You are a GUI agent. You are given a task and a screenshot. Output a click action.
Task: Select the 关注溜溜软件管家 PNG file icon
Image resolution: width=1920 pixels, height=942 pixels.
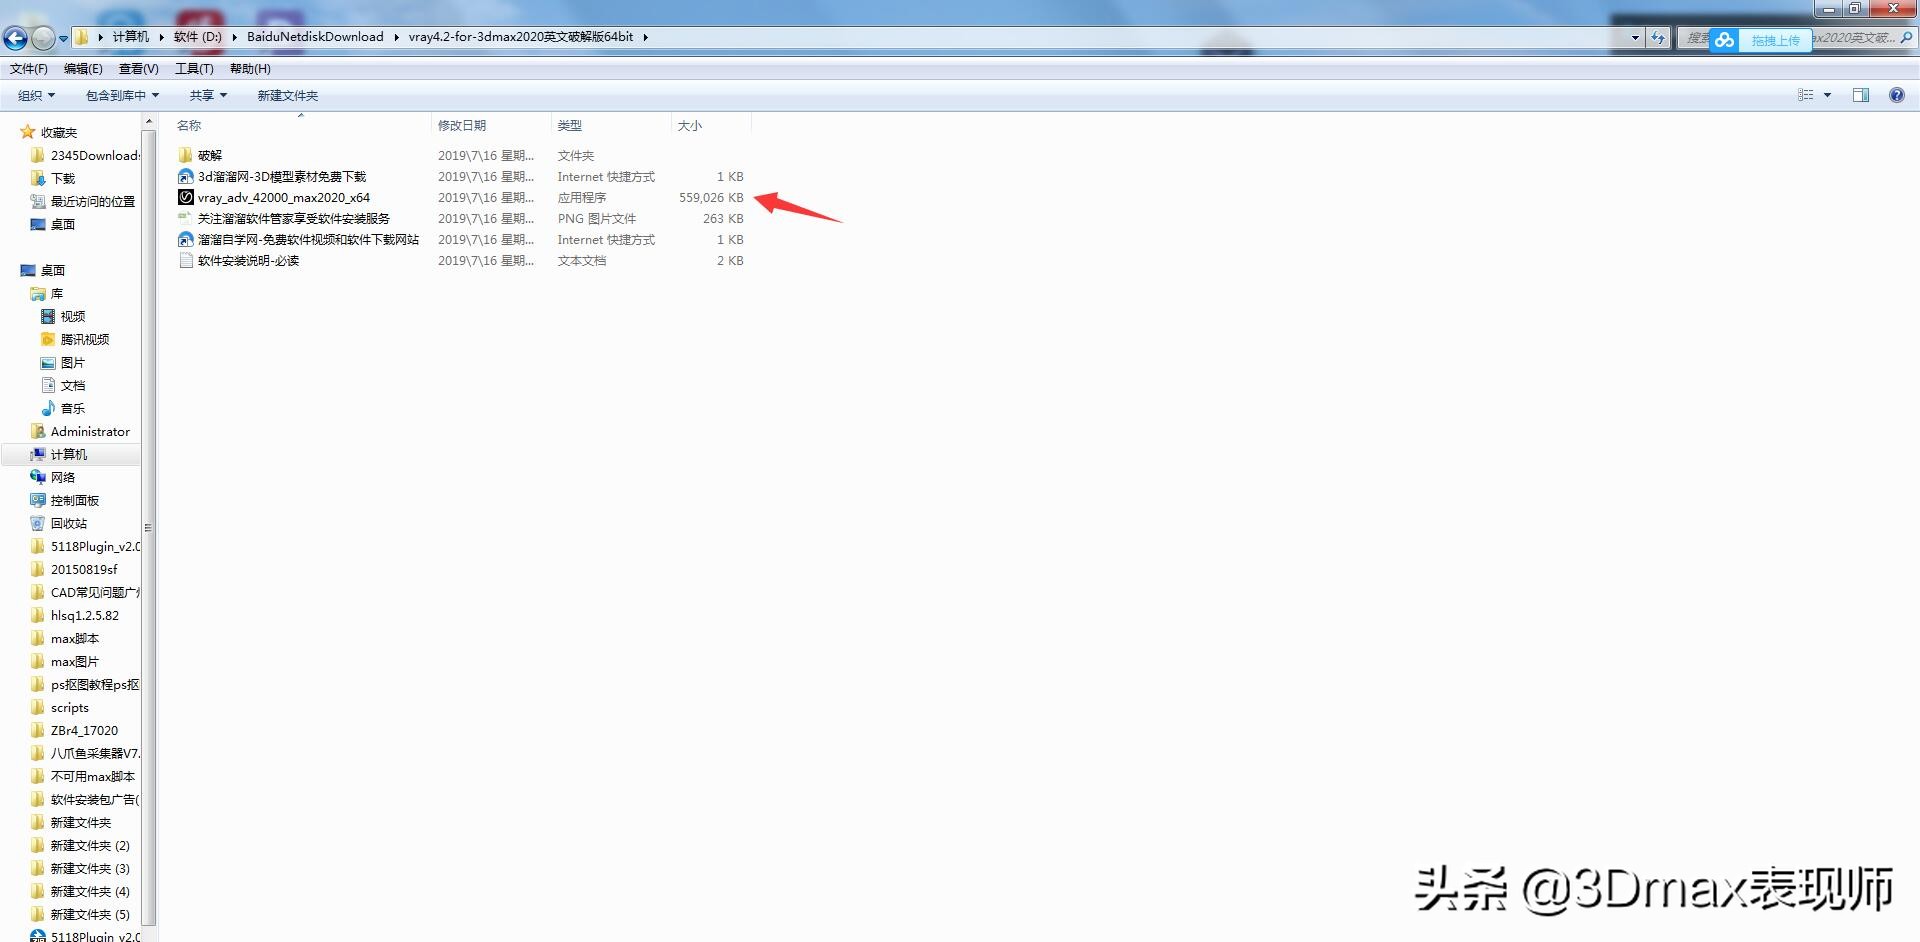point(185,218)
